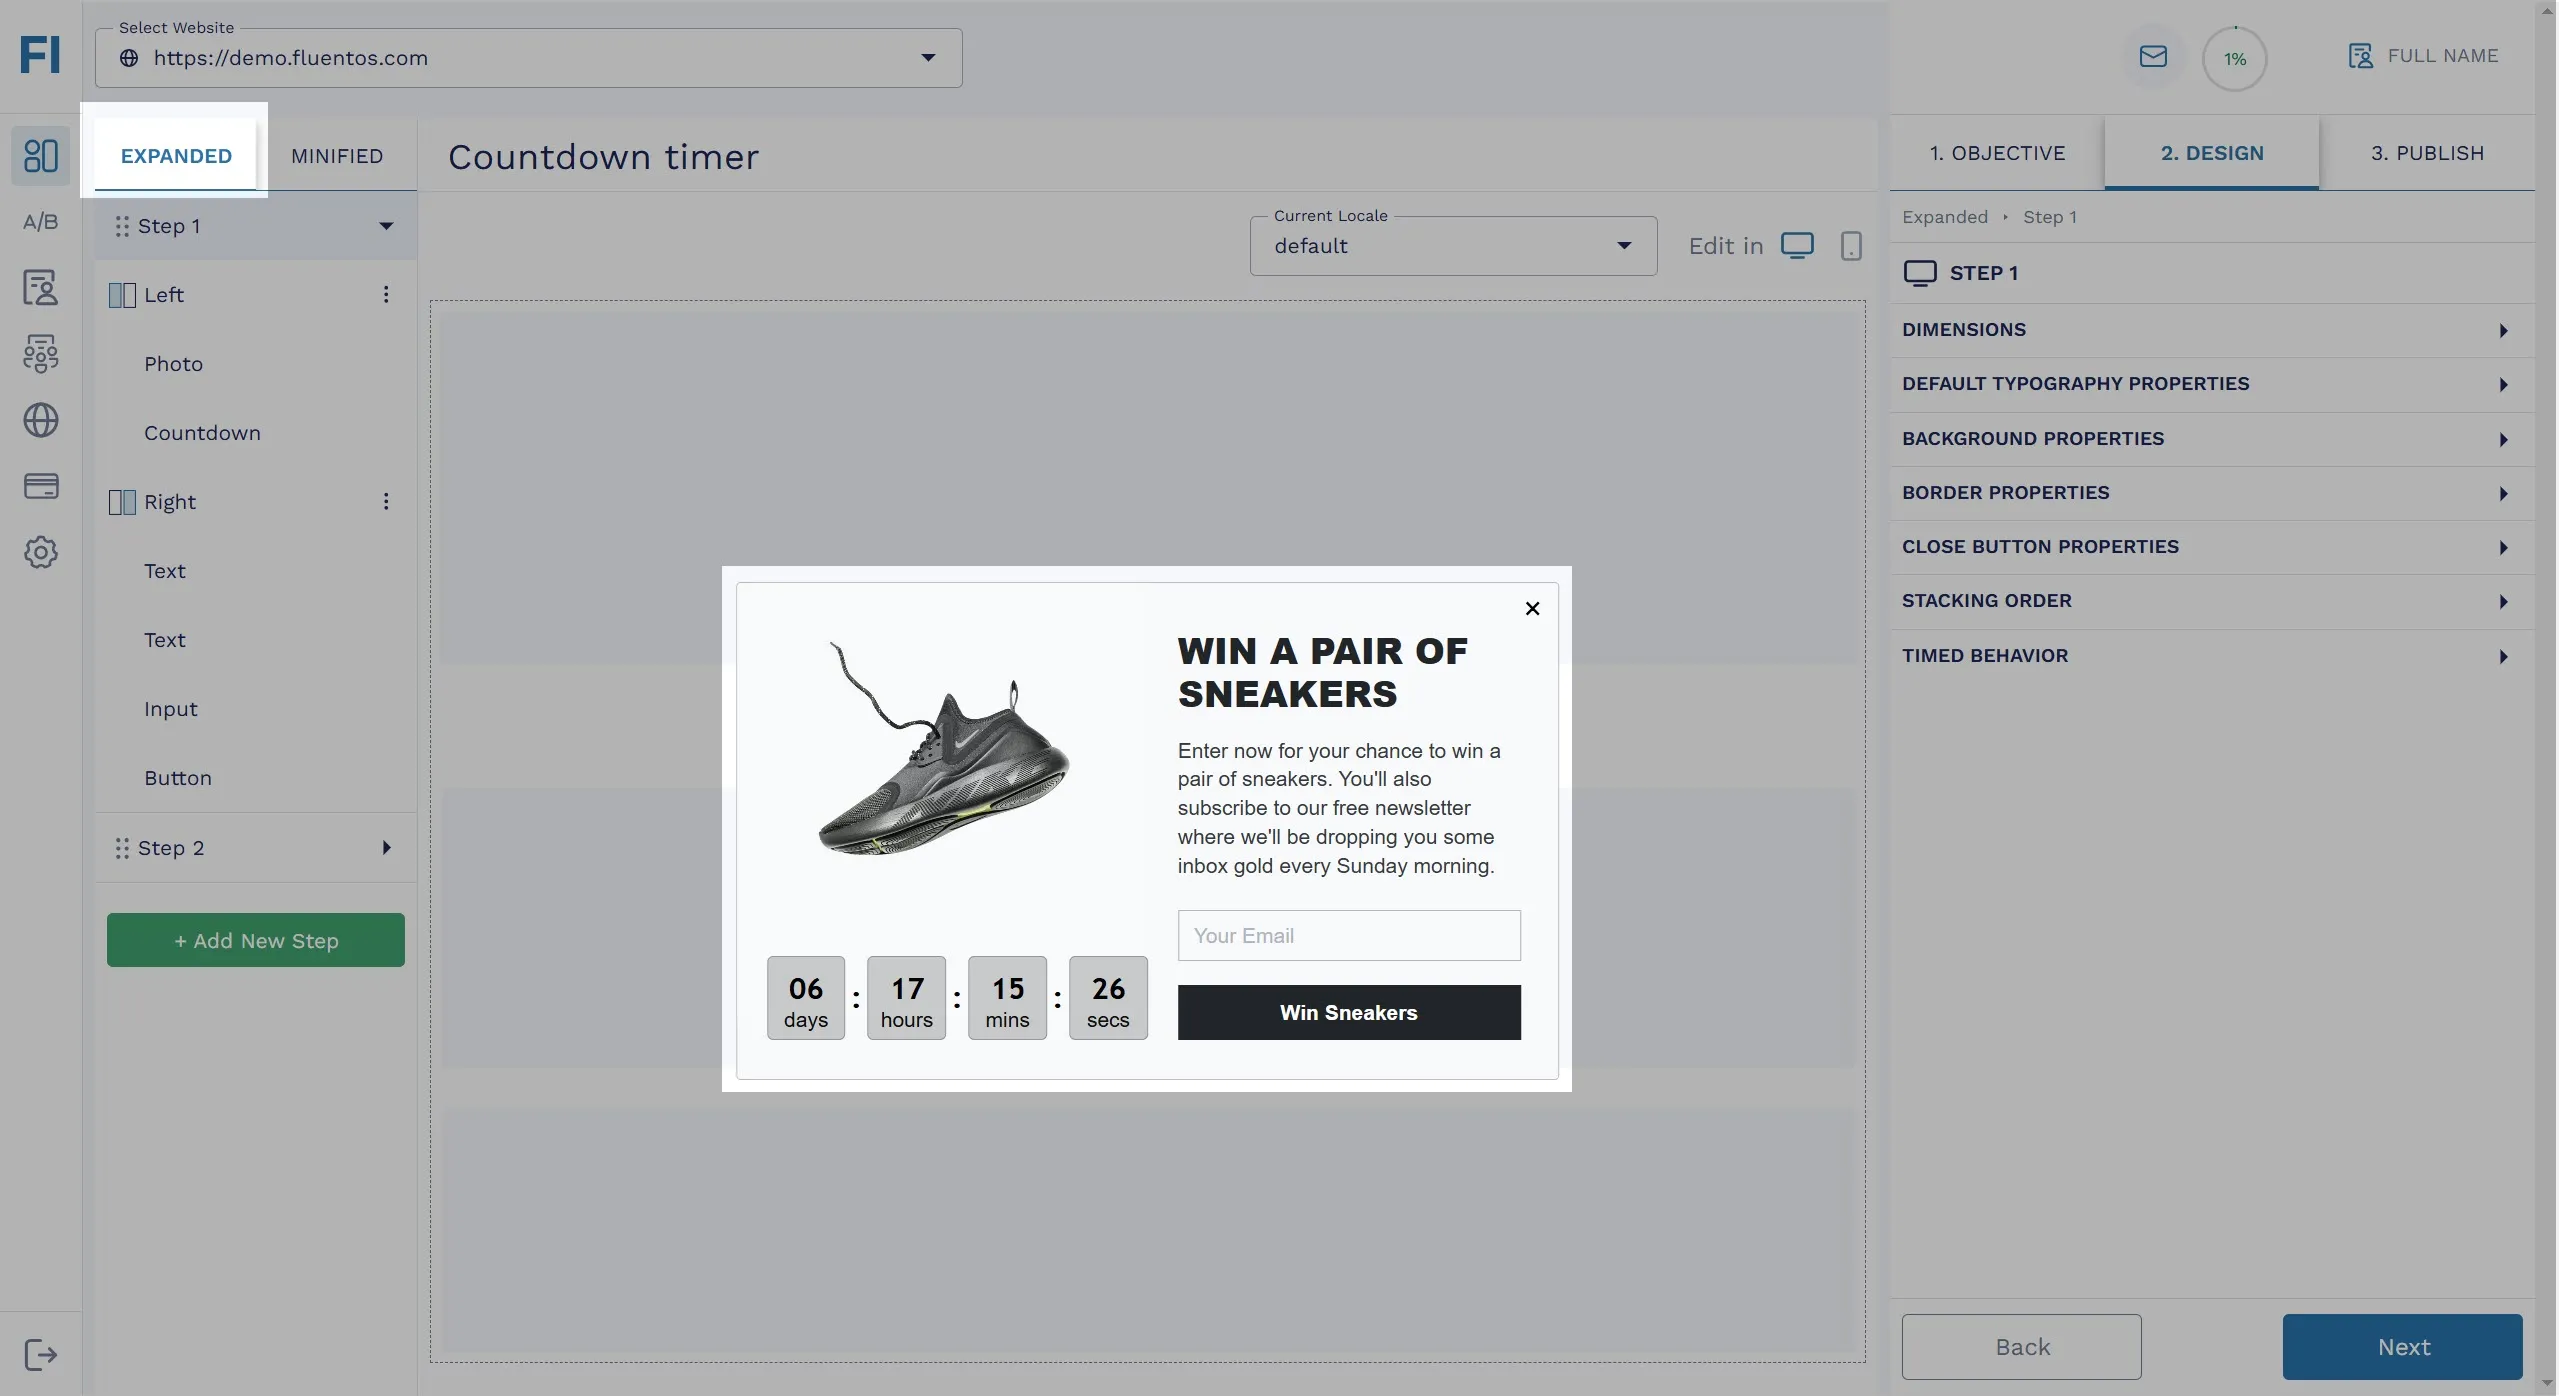The image size is (2559, 1396).
Task: Open the contacts/leads sidebar icon
Action: pyautogui.click(x=41, y=288)
